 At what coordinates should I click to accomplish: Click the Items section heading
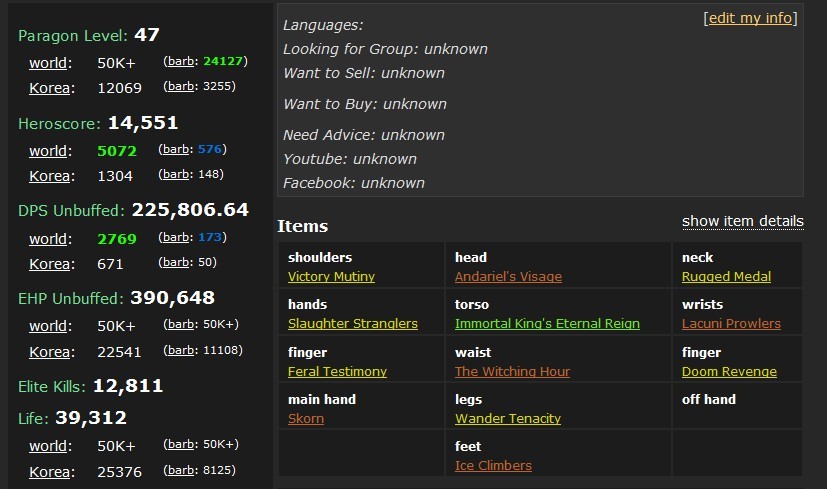tap(303, 226)
